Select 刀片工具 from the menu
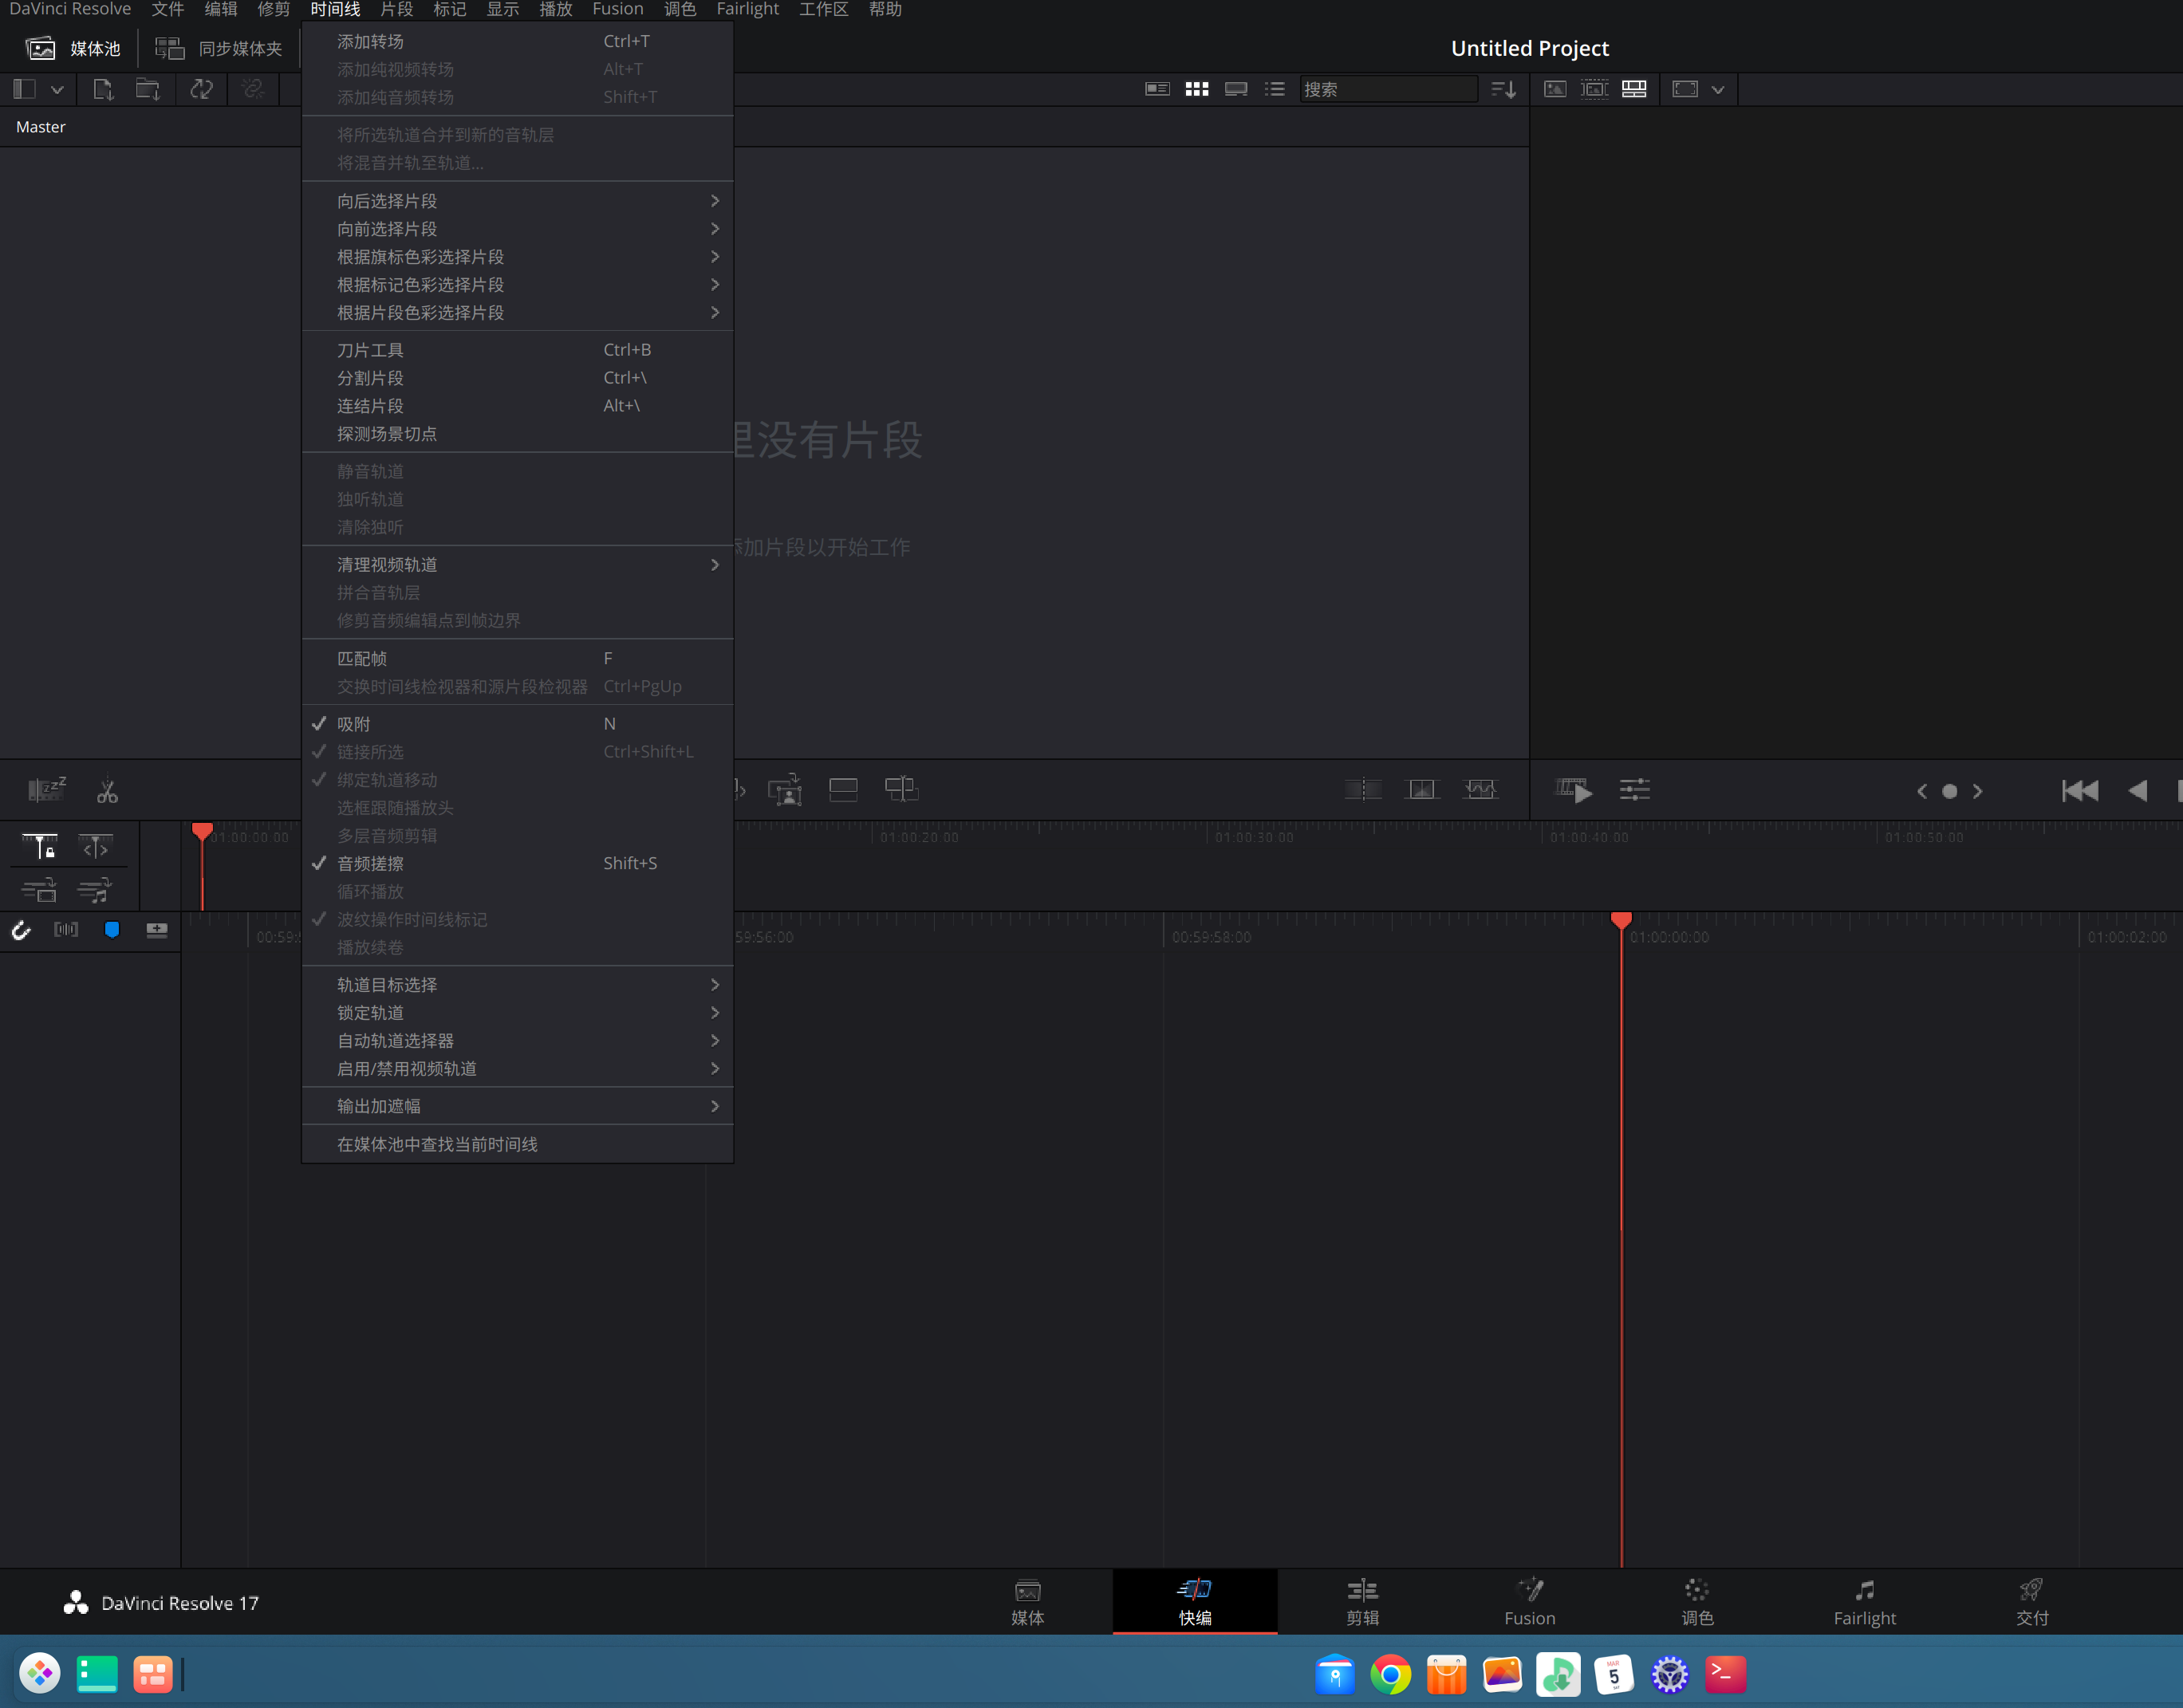 click(370, 350)
